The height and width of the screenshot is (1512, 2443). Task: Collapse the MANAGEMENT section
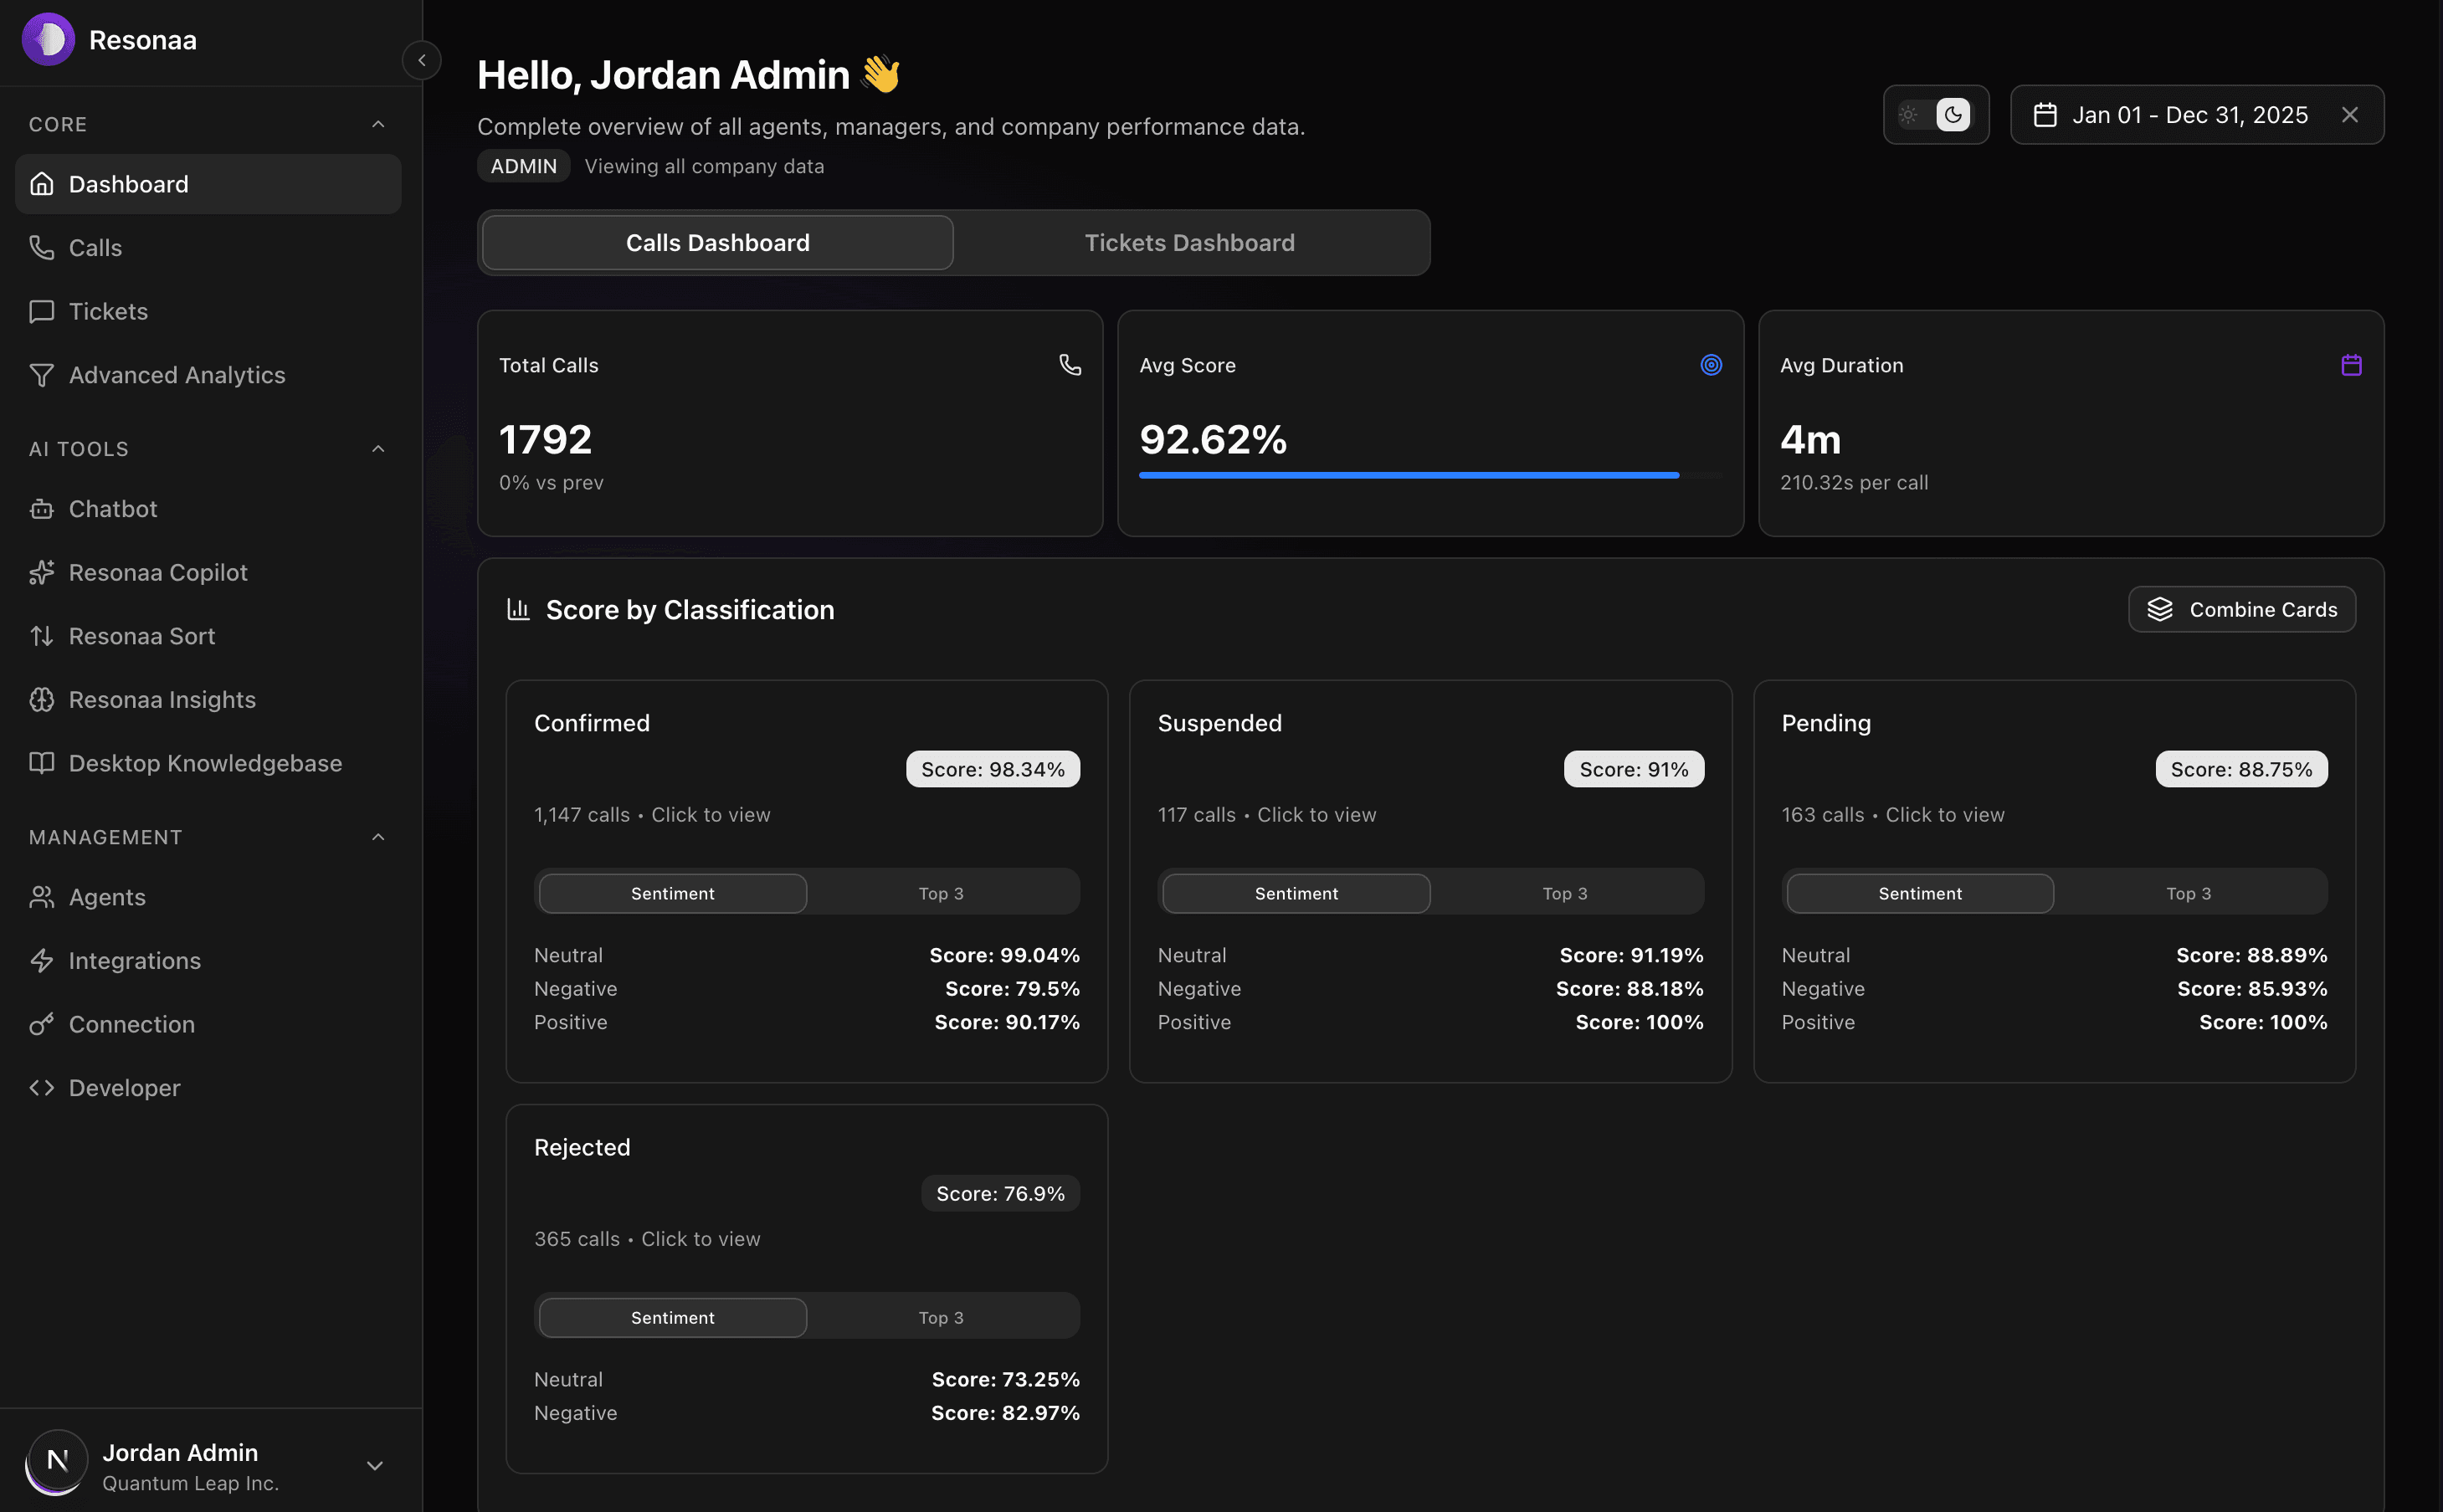tap(377, 836)
